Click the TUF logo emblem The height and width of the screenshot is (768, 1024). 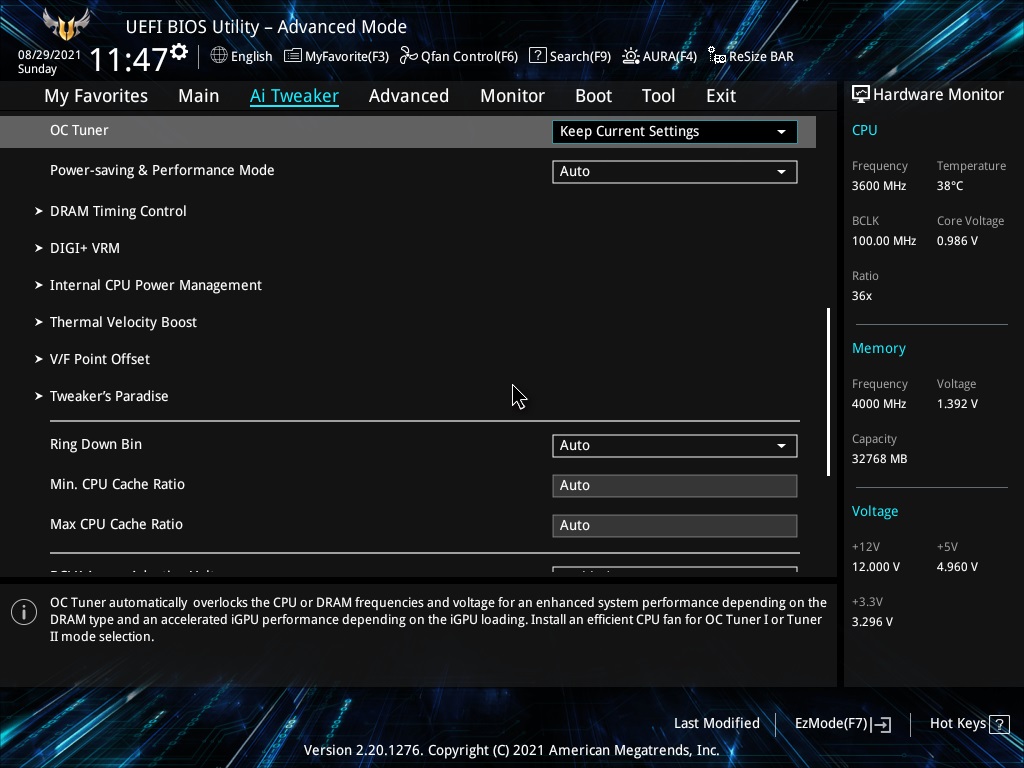tap(66, 24)
